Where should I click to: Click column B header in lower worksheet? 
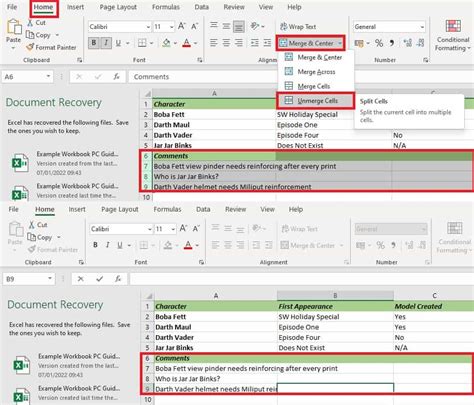point(335,296)
